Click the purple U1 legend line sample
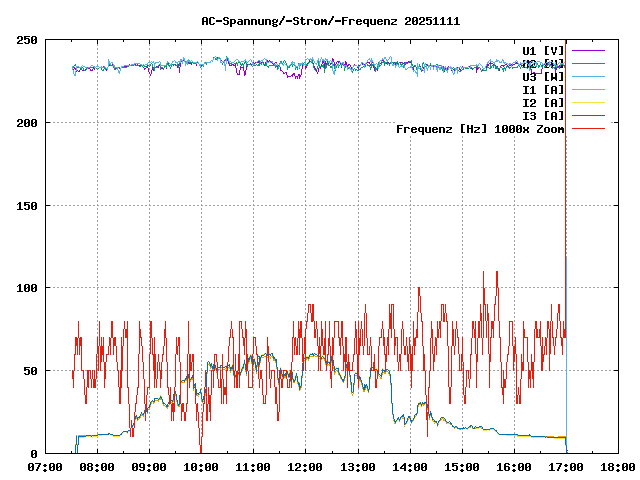The image size is (640, 480). [588, 50]
